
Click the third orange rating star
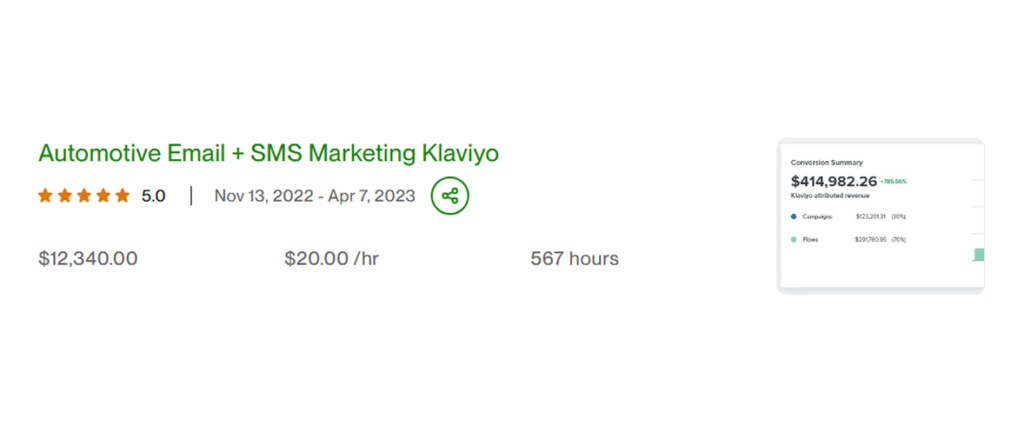click(83, 196)
